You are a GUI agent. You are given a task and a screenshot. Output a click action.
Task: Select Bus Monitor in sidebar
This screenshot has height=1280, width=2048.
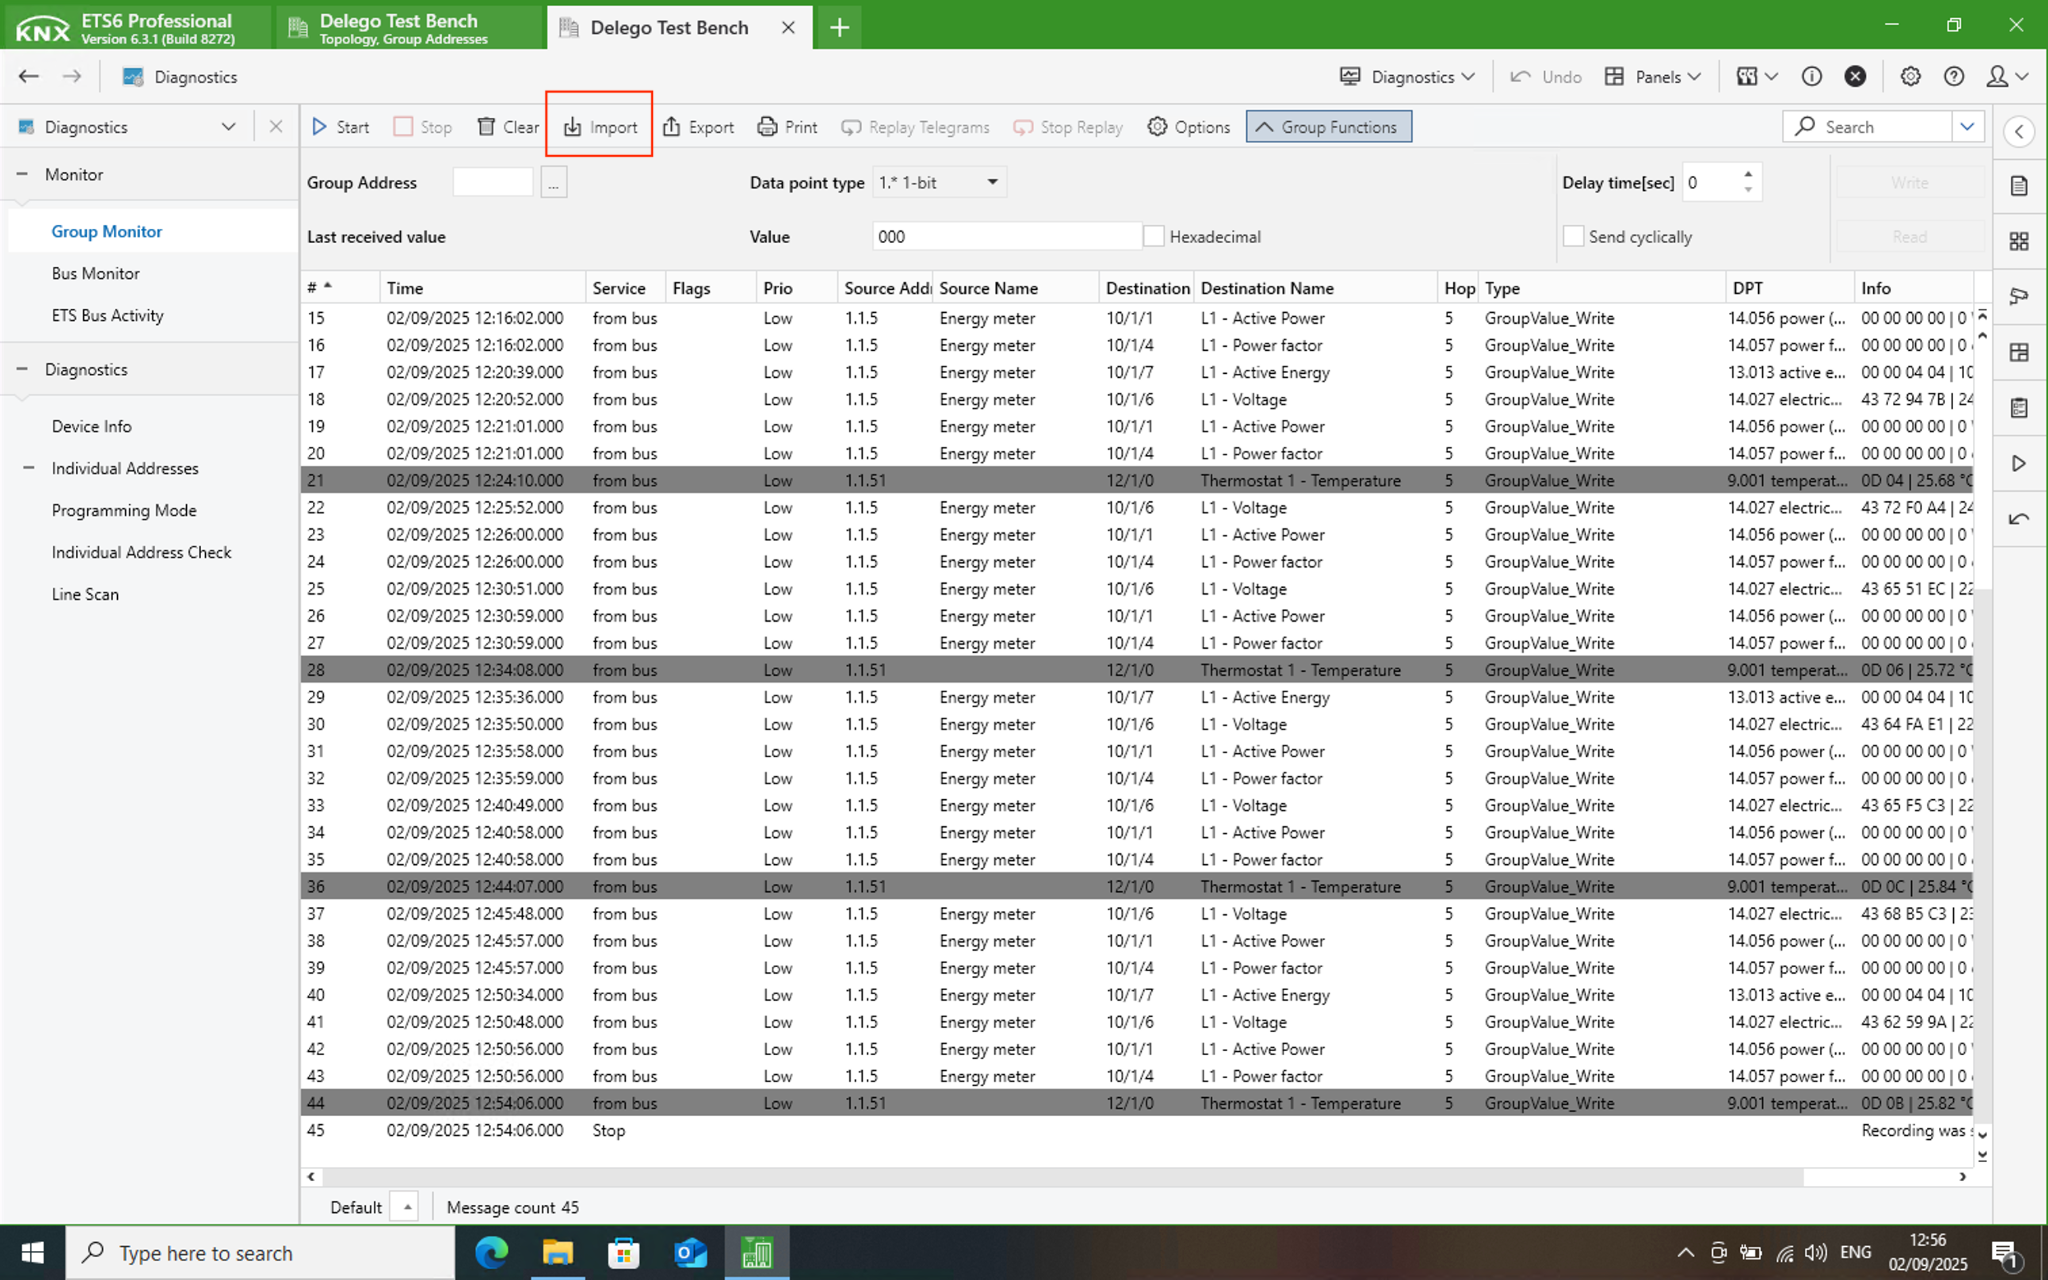pos(96,273)
